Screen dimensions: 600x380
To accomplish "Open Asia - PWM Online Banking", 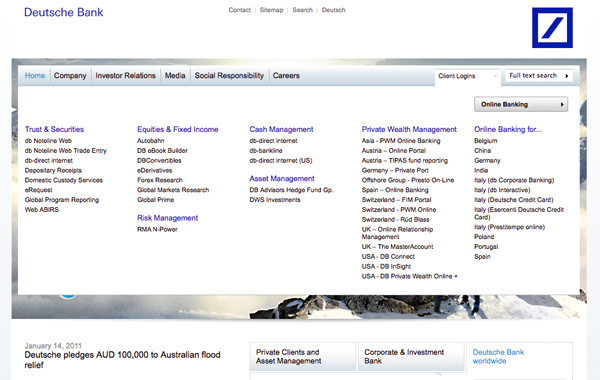I will 401,141.
